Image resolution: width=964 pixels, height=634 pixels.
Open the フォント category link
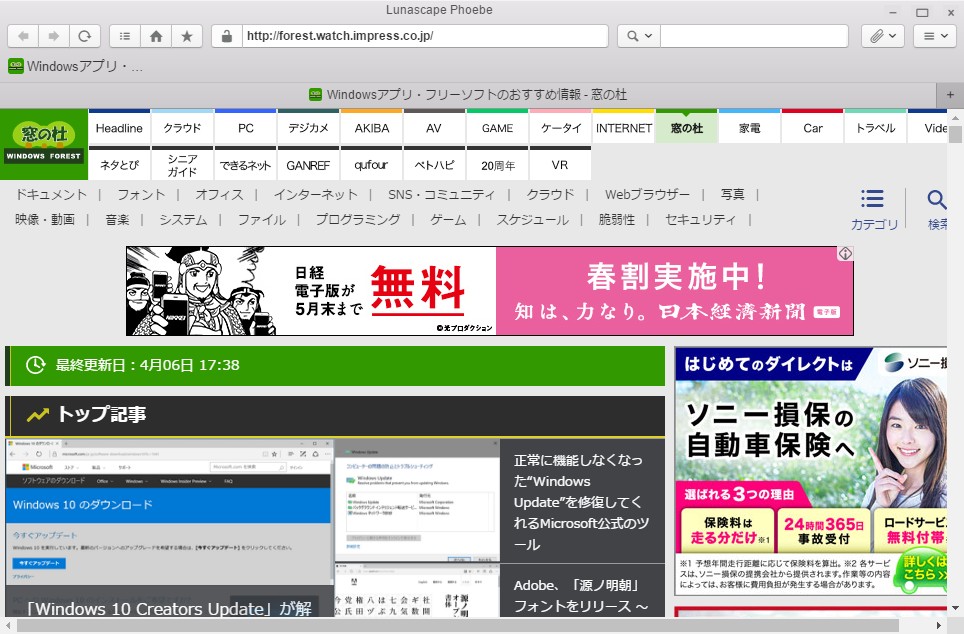141,194
